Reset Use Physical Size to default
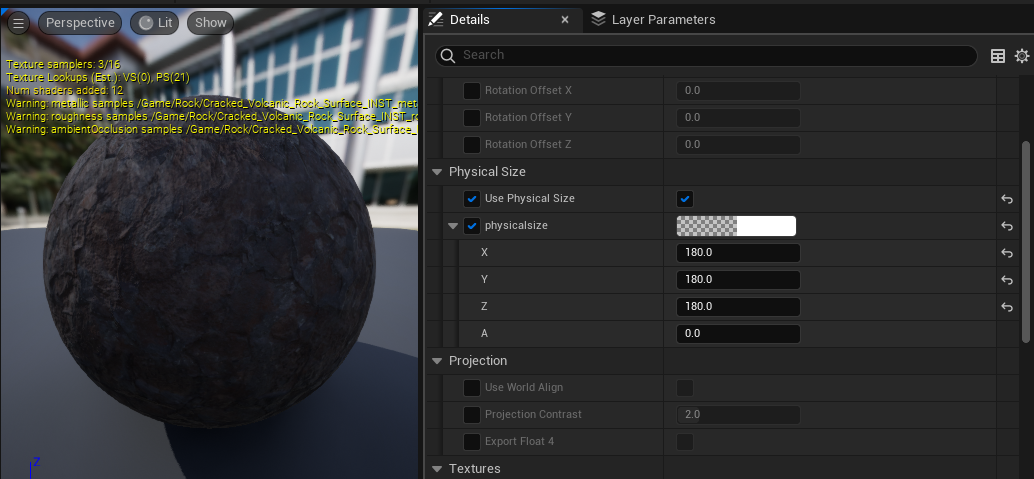 click(1007, 199)
